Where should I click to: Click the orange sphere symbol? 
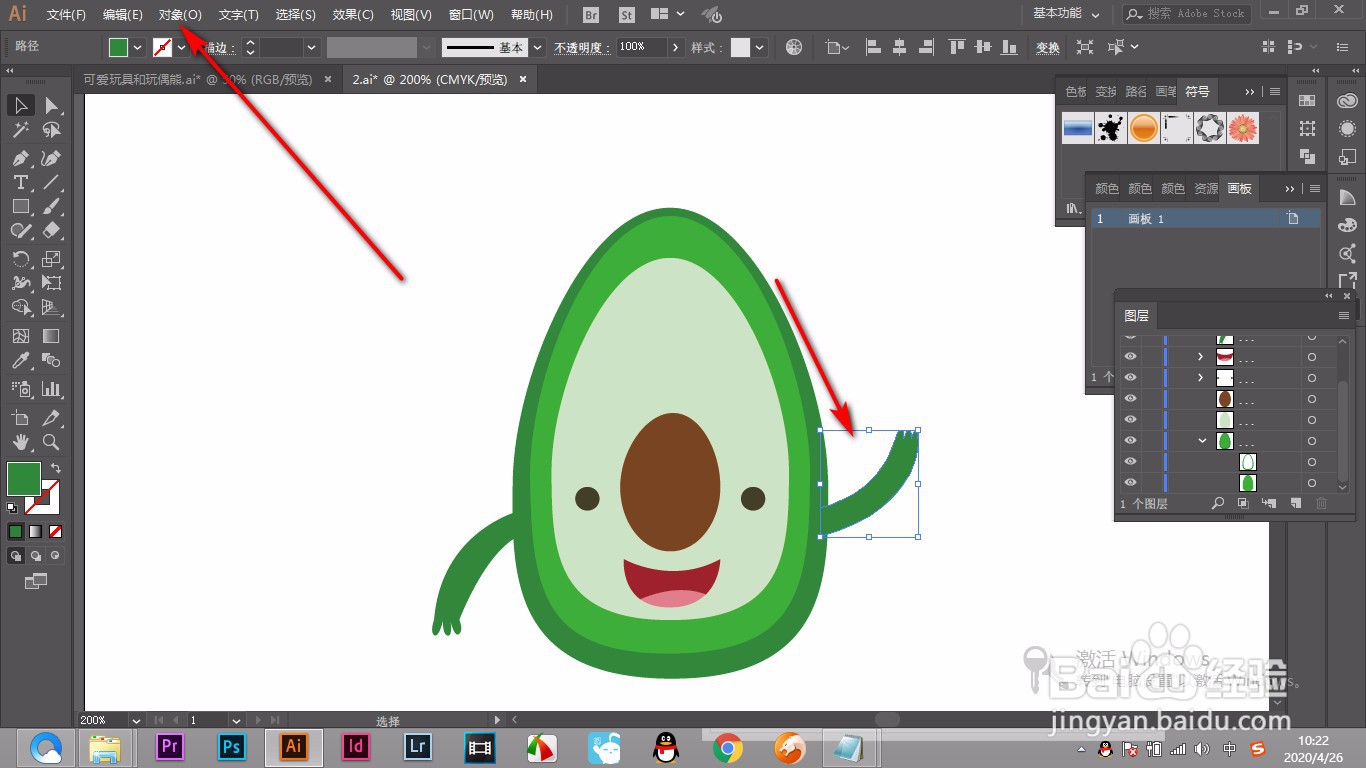1144,128
